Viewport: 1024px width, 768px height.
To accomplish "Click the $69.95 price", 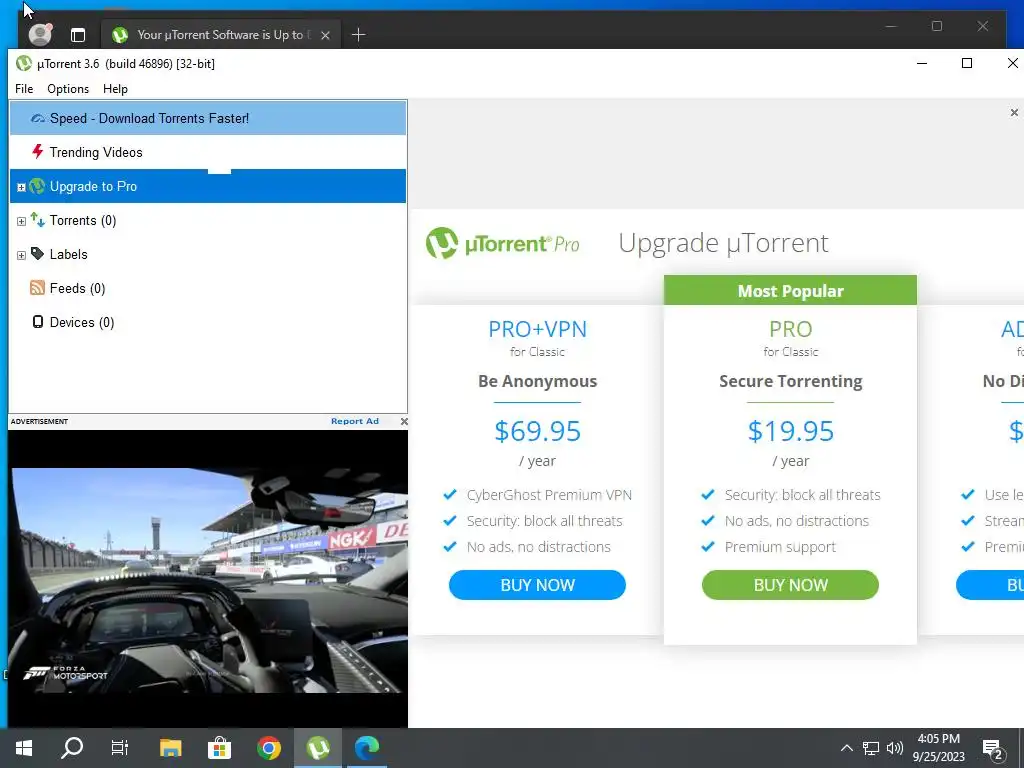I will click(x=537, y=431).
